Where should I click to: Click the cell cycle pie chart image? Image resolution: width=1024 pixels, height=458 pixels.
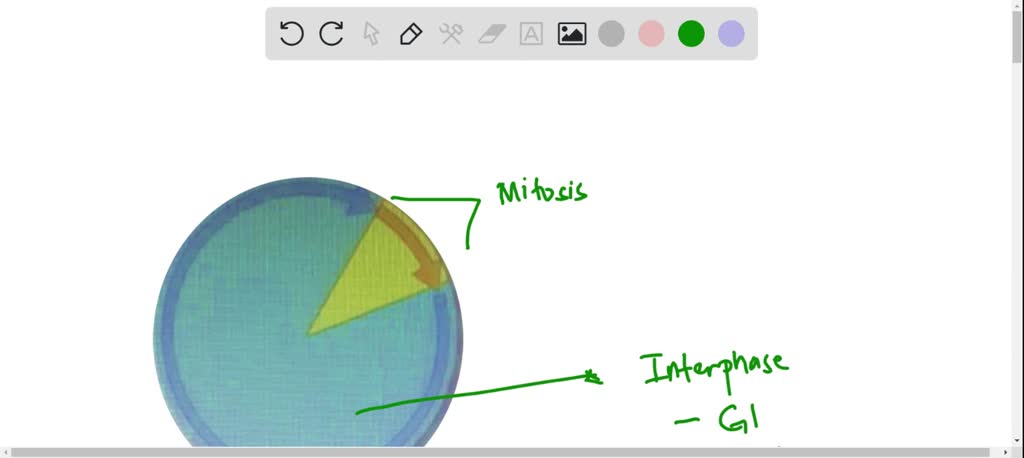click(308, 312)
